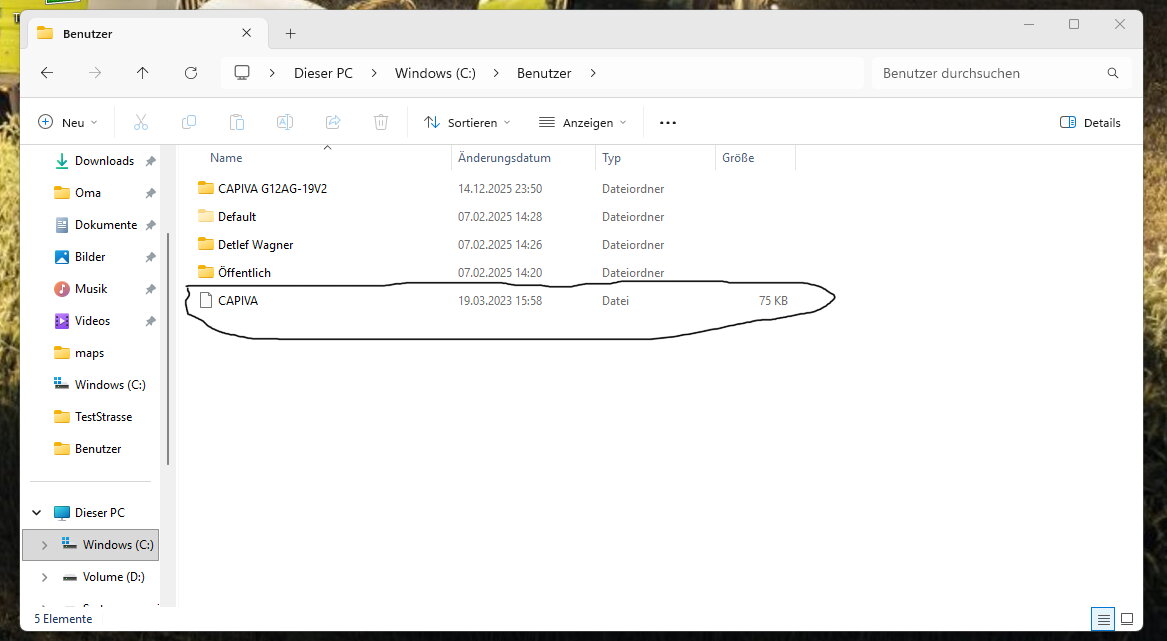The height and width of the screenshot is (641, 1167).
Task: Open a new tab with plus button
Action: tap(291, 33)
